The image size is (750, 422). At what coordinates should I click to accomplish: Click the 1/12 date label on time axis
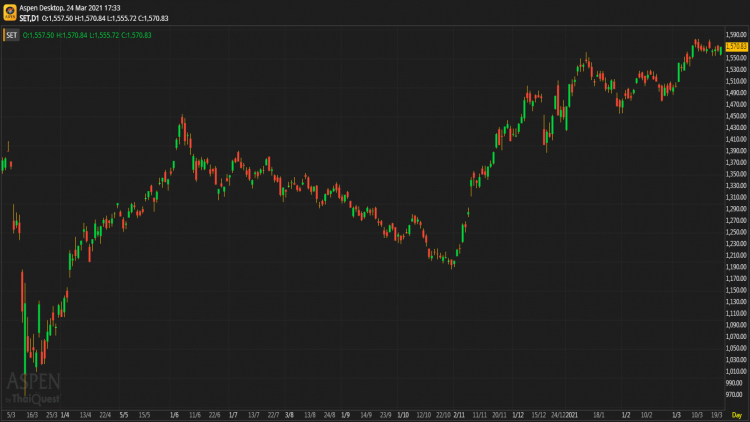[518, 415]
